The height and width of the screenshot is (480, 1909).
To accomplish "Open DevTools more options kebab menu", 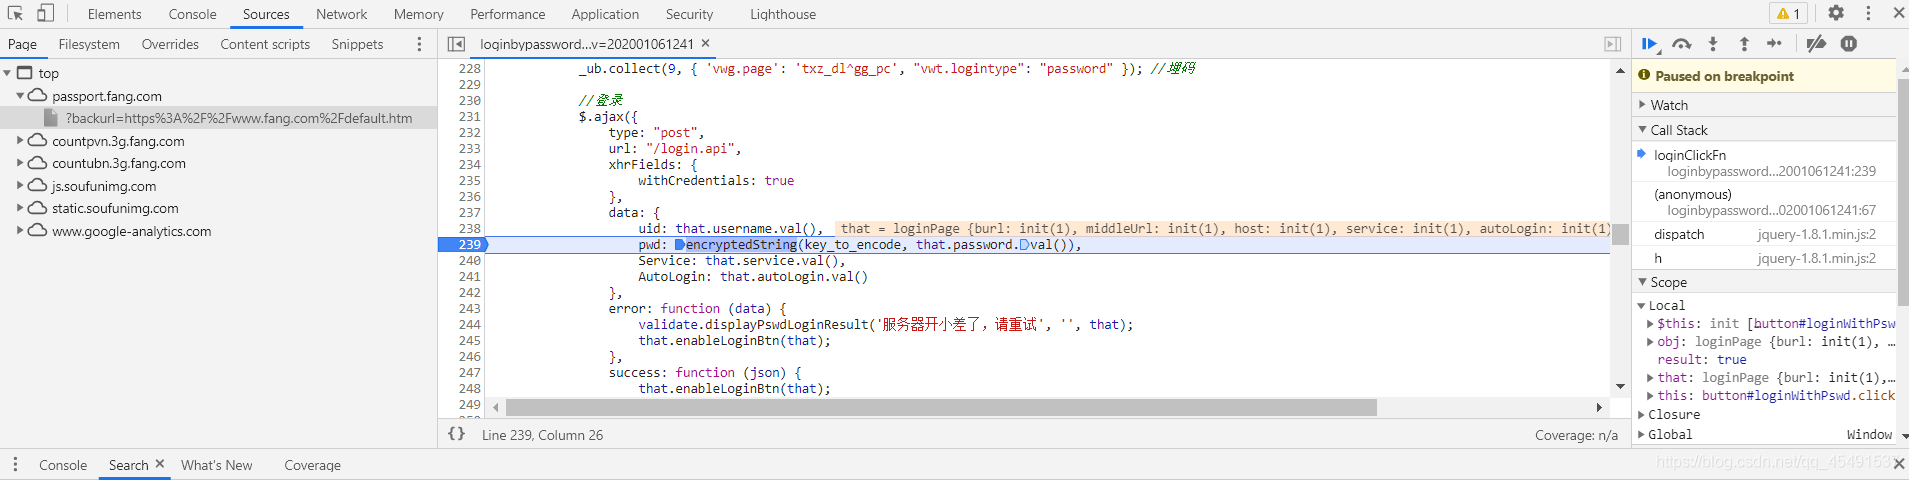I will coord(1867,13).
